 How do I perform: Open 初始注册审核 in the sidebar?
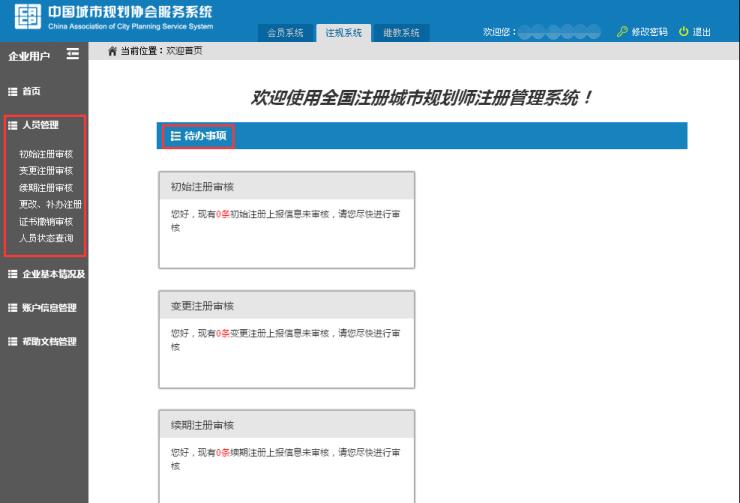click(x=46, y=154)
